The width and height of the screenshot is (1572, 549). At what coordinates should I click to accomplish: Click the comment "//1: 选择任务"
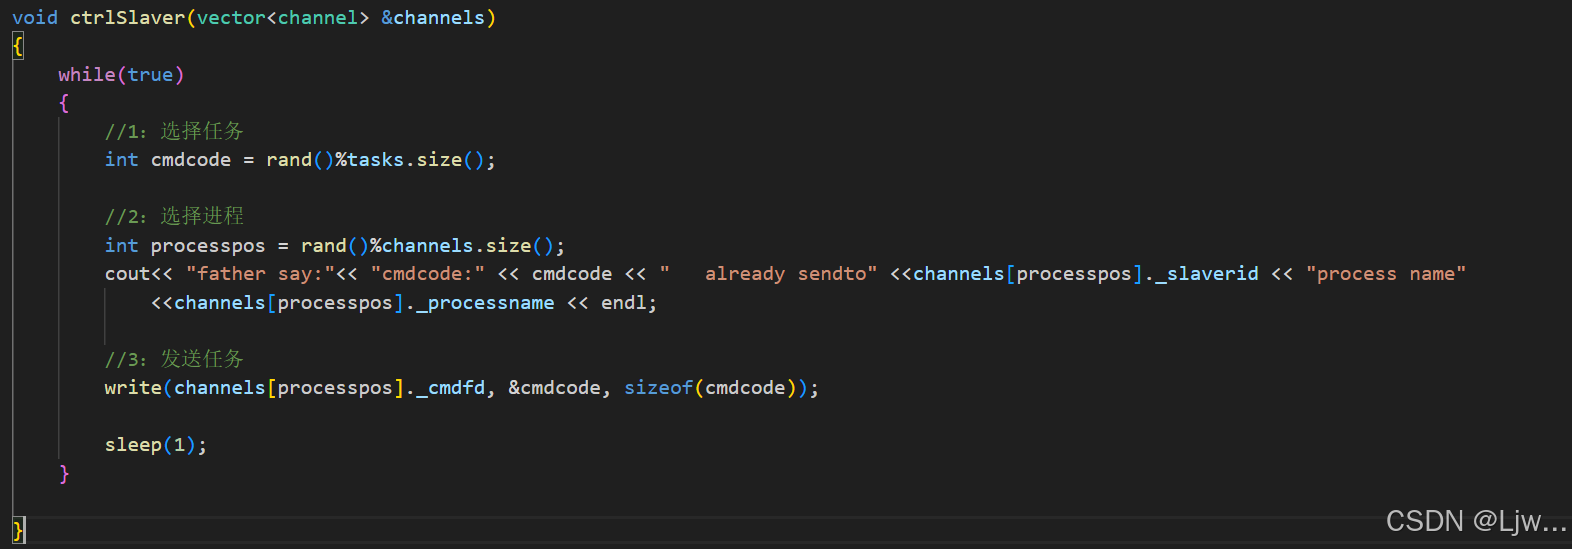coord(174,132)
